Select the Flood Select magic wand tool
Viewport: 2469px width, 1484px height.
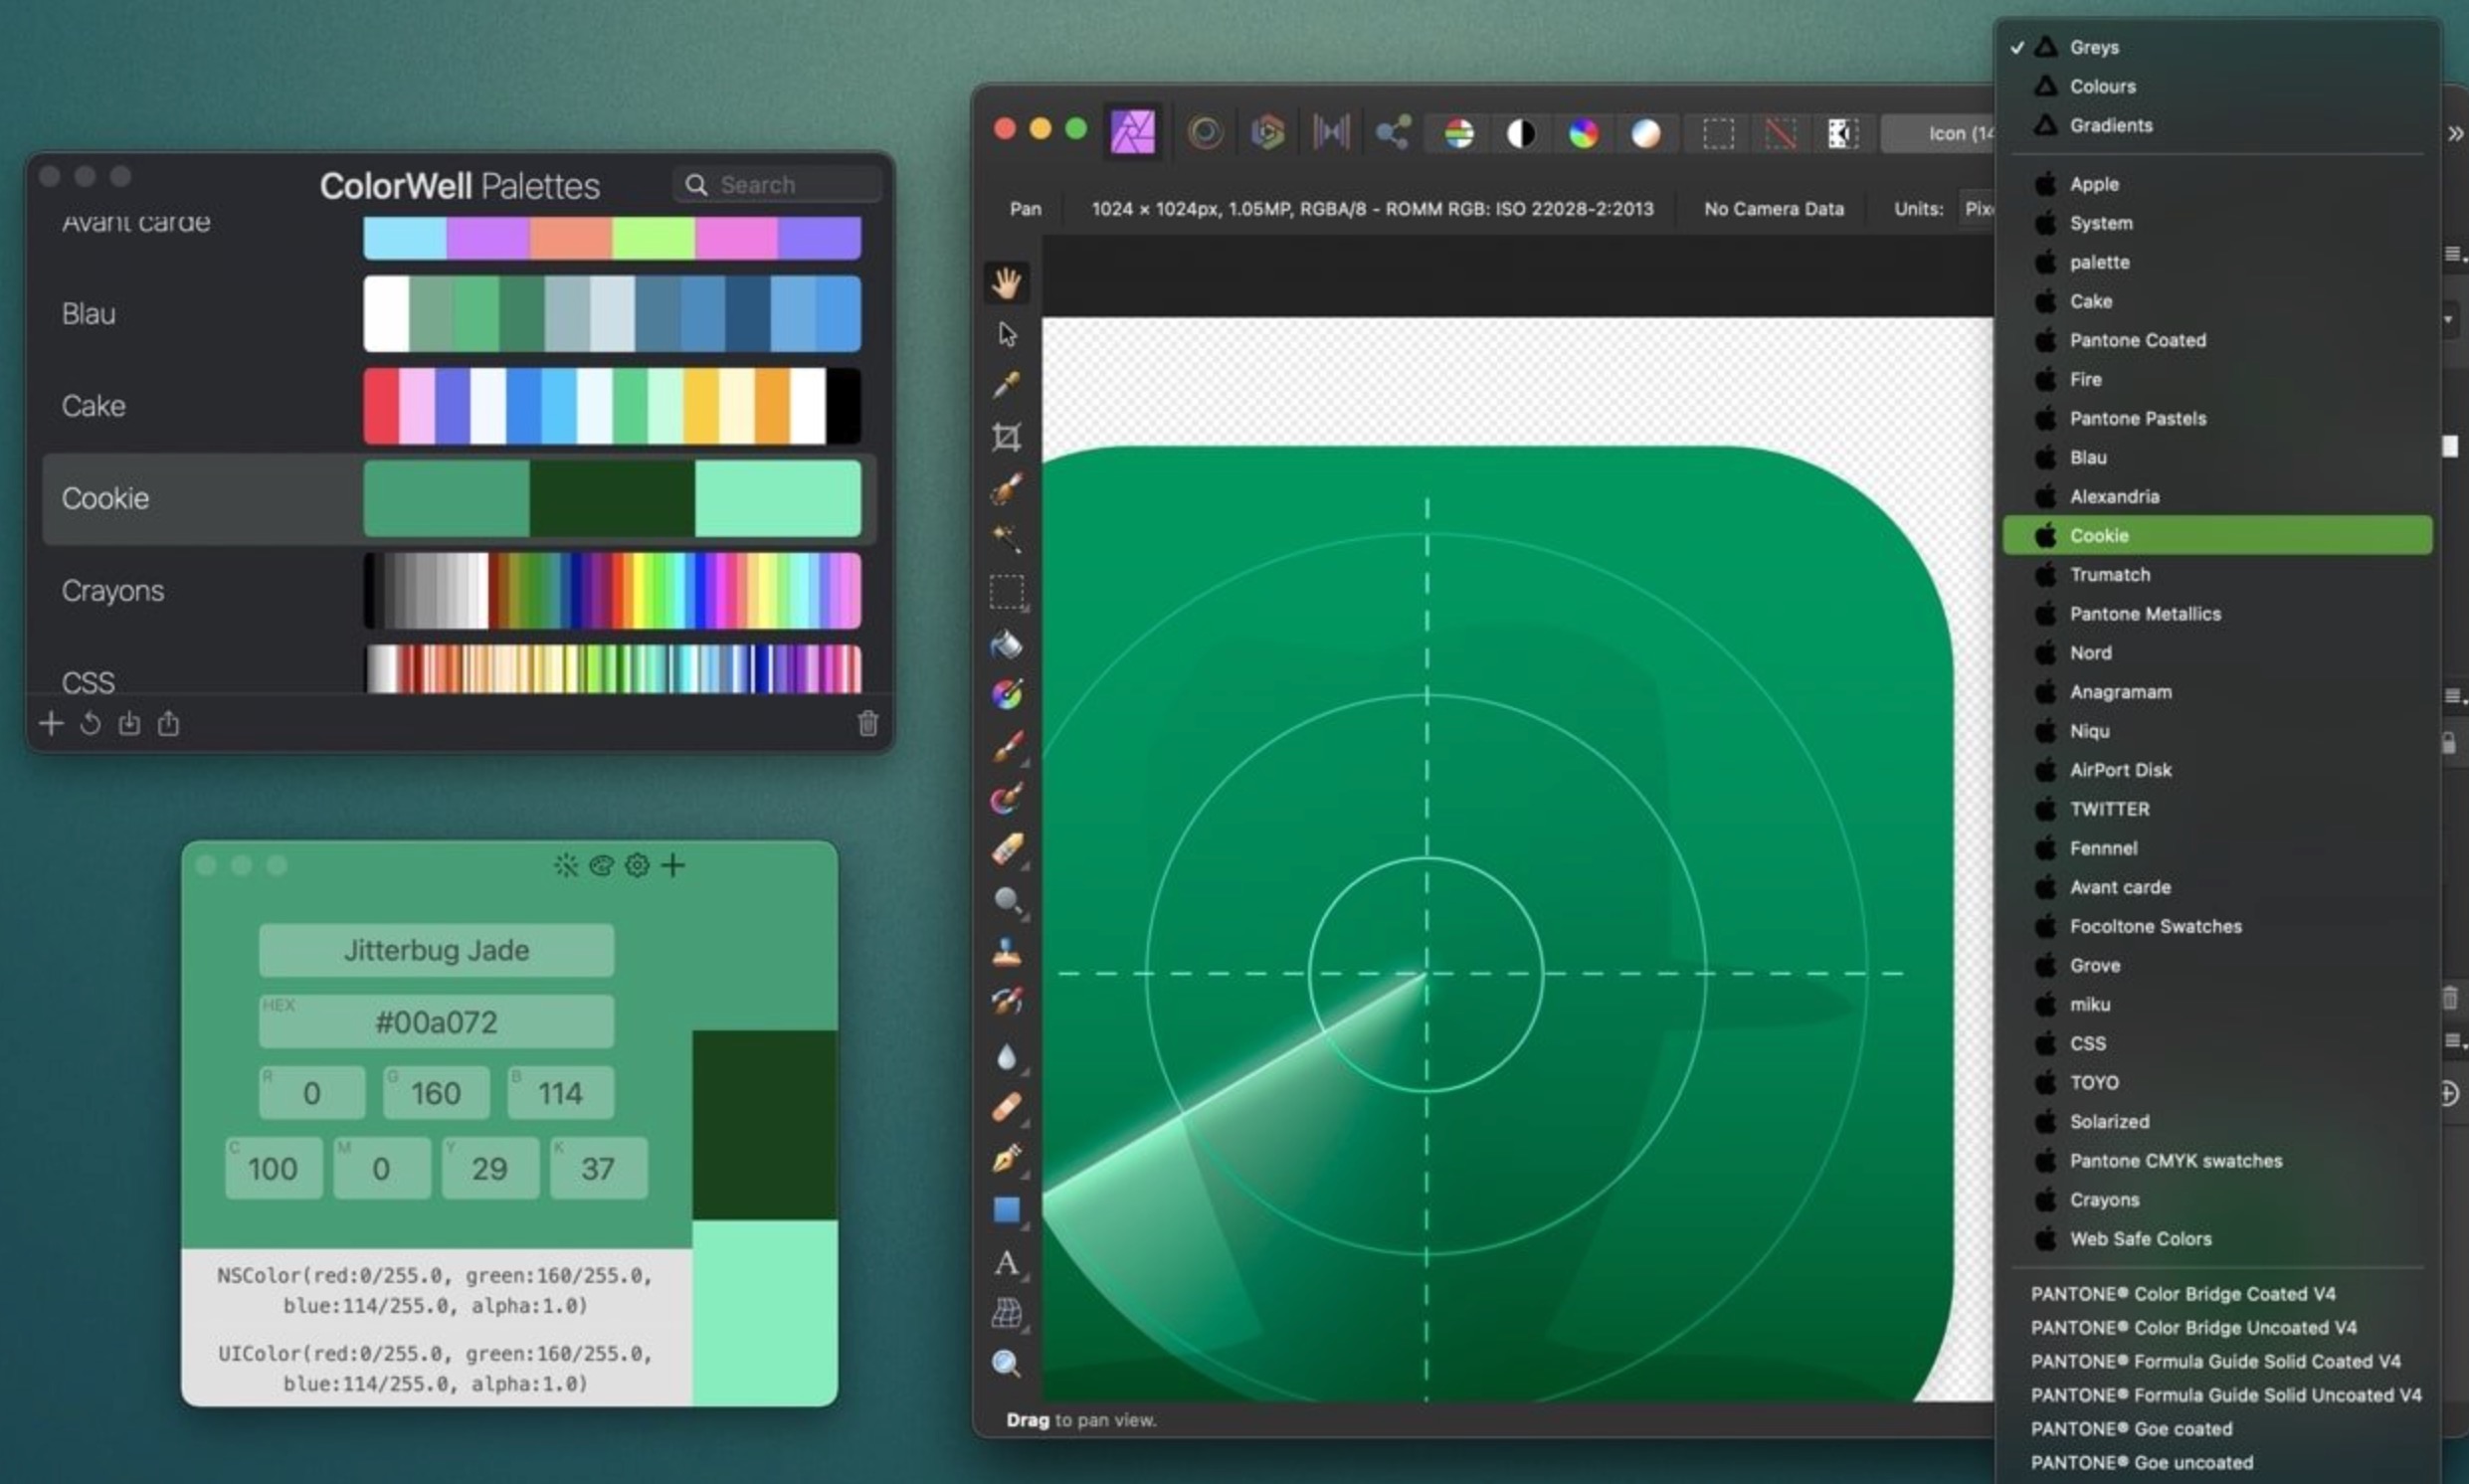point(1006,539)
